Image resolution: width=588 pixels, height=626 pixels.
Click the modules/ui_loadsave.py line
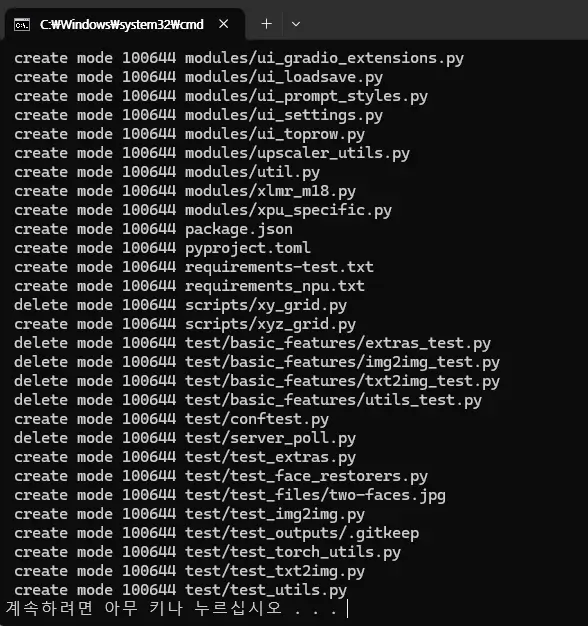coord(198,77)
